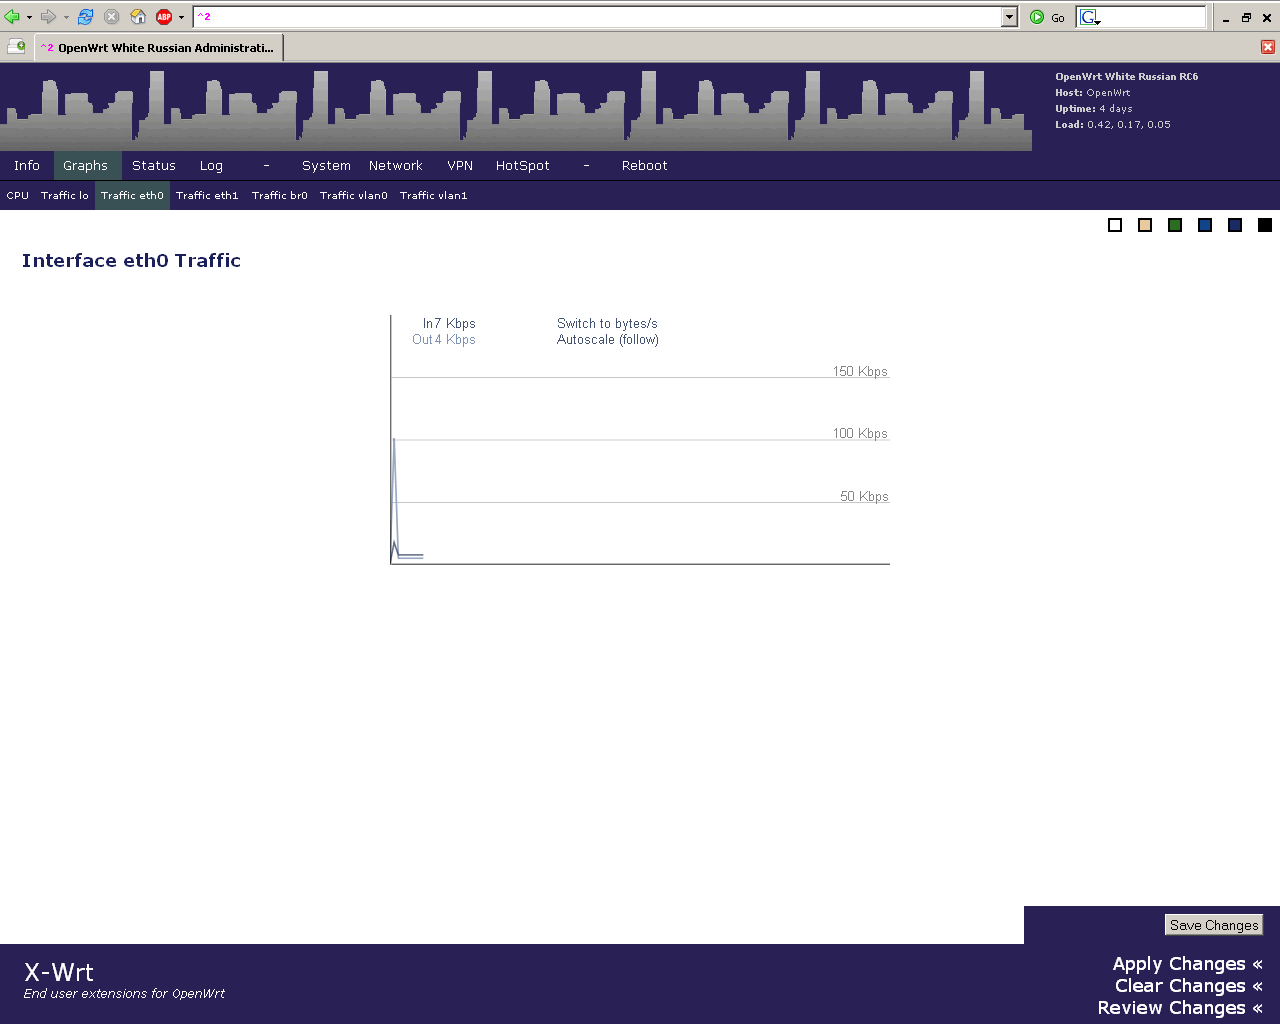Screen dimensions: 1280x1024
Task: Click the 'Host: OpenWrt' text
Action: tap(1093, 93)
